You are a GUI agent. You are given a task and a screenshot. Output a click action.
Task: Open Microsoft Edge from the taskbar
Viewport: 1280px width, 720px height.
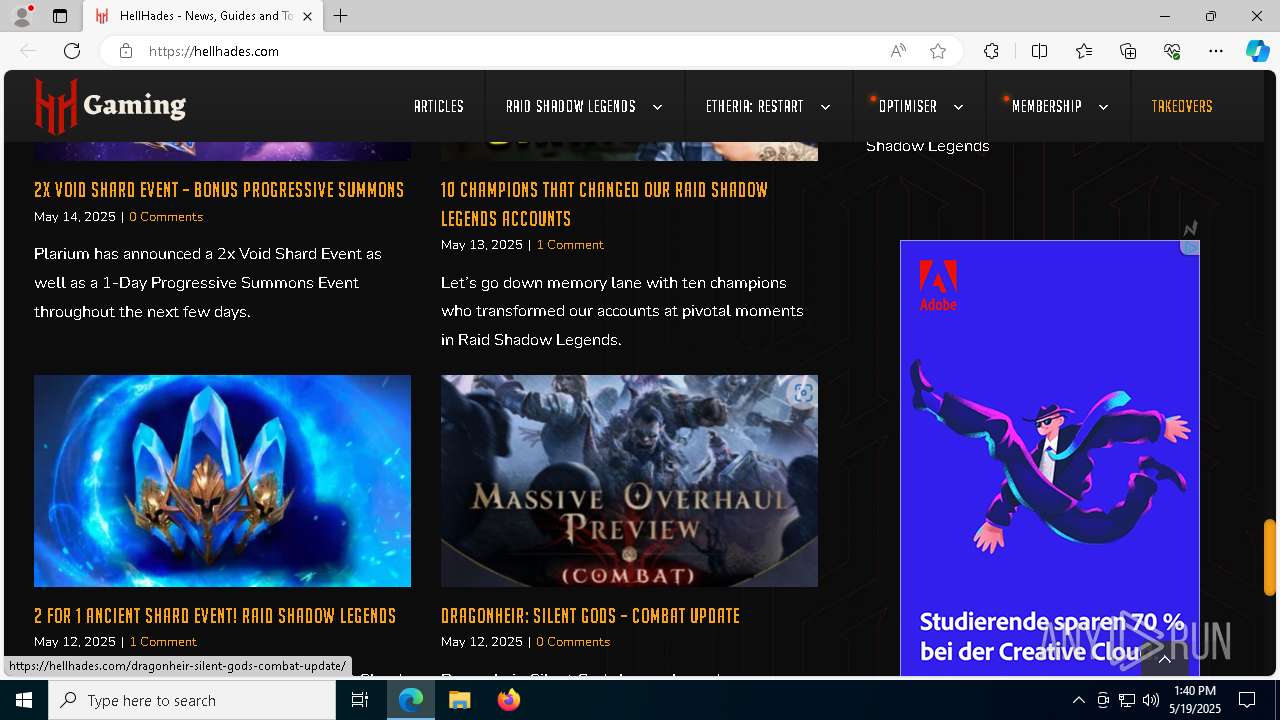click(411, 700)
